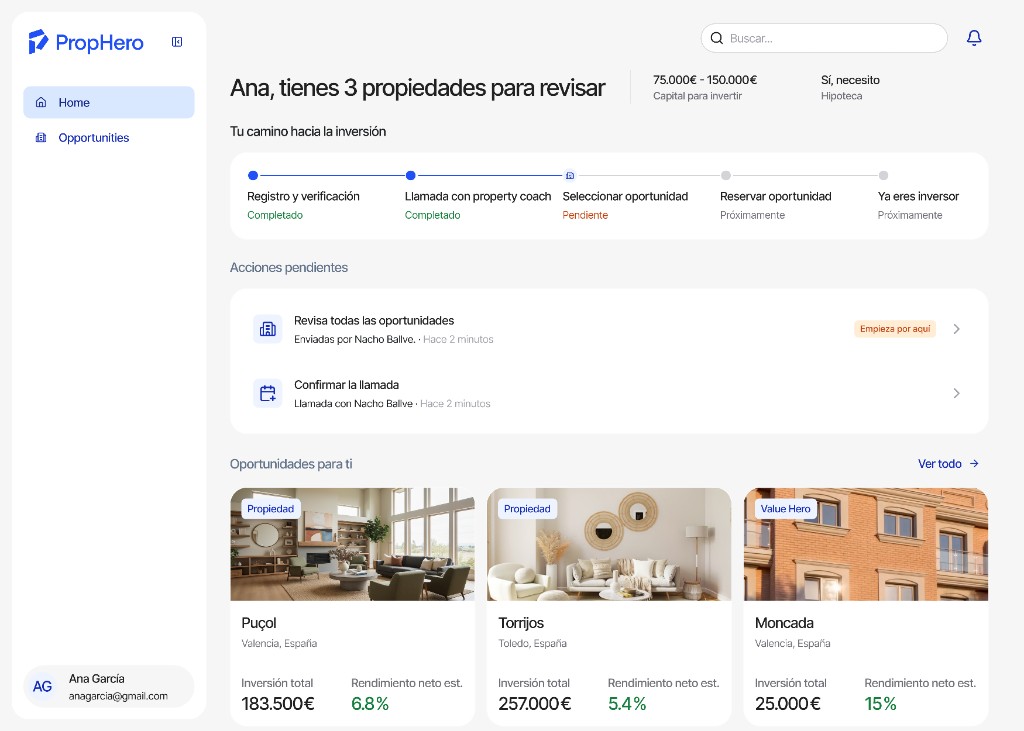The width and height of the screenshot is (1024, 731).
Task: Click the Opportunities building icon in sidebar
Action: click(x=41, y=137)
